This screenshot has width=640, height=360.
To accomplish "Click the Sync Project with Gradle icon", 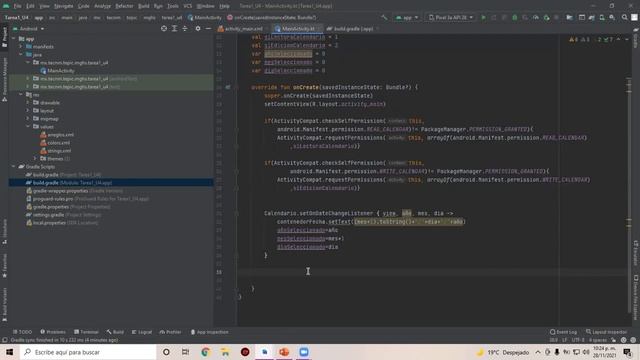I will point(592,18).
